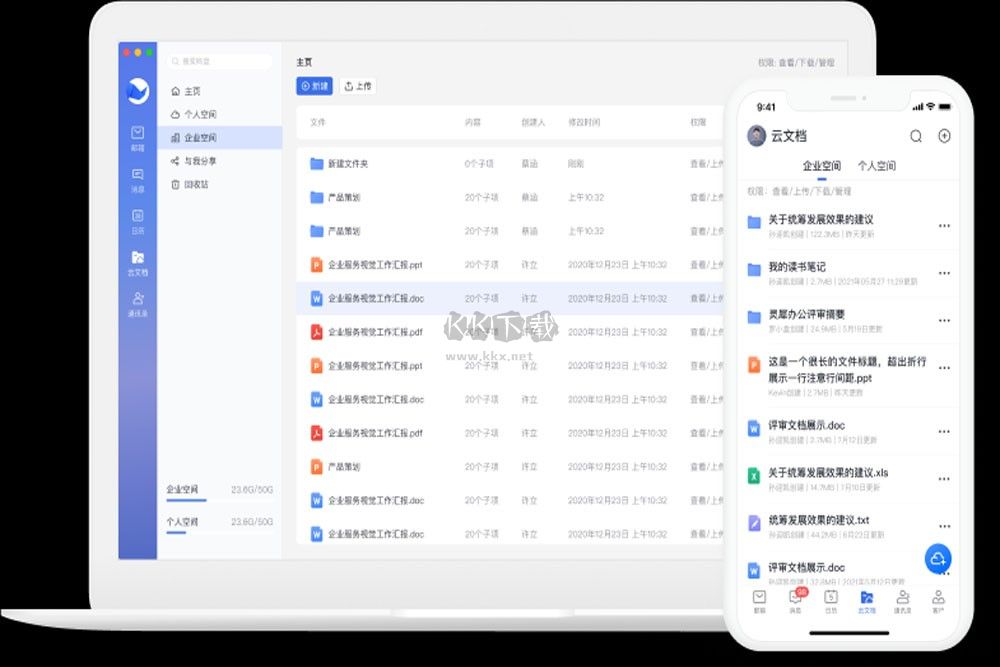Click the 新建 (New) button
Viewport: 1000px width, 667px height.
pyautogui.click(x=314, y=86)
